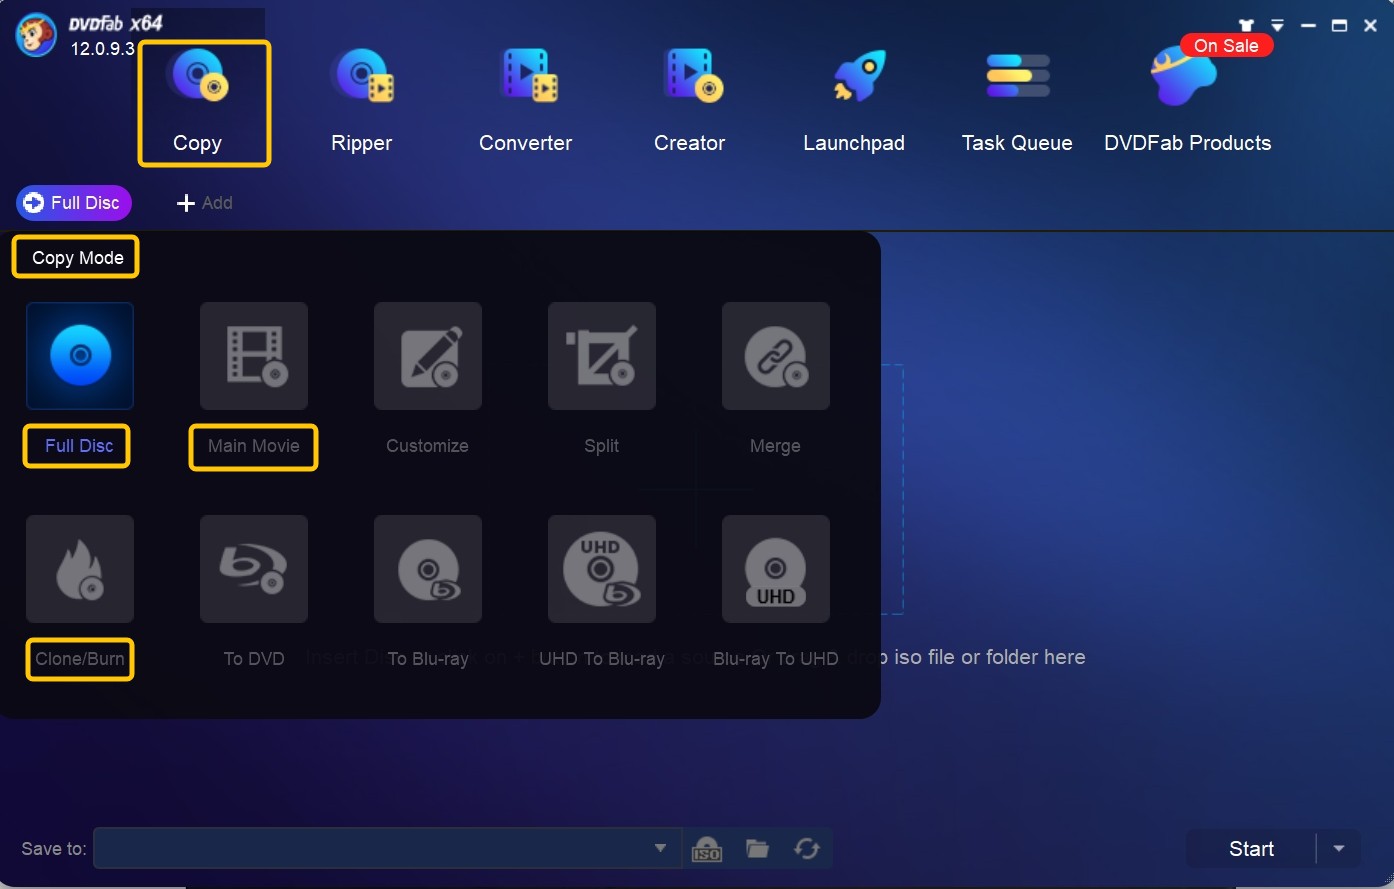
Task: Close the DVDFab window
Action: click(x=1370, y=26)
